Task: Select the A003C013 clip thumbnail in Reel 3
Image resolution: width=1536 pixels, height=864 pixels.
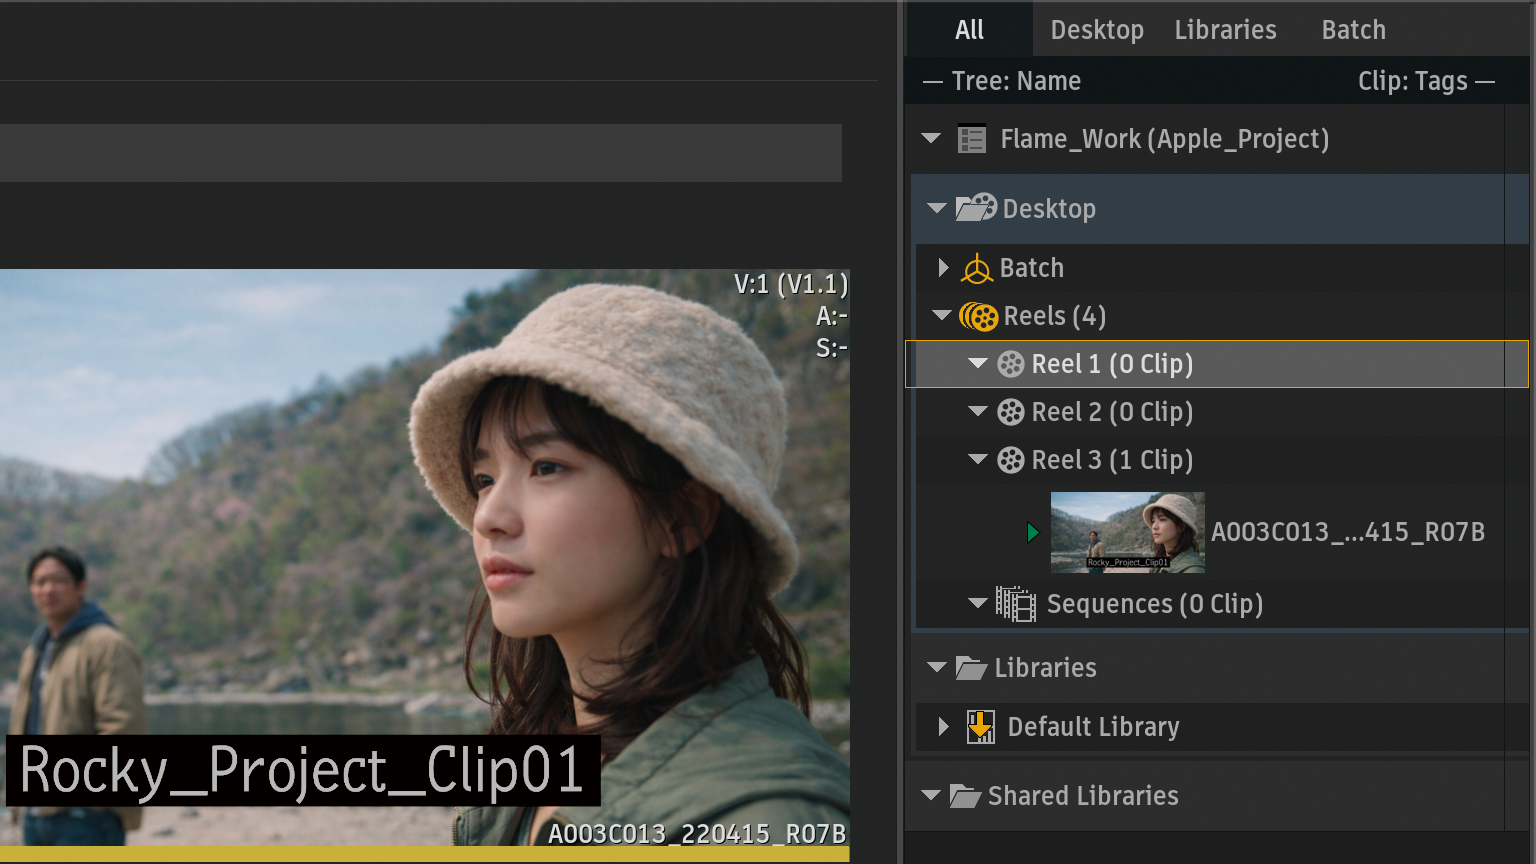Action: [x=1127, y=532]
